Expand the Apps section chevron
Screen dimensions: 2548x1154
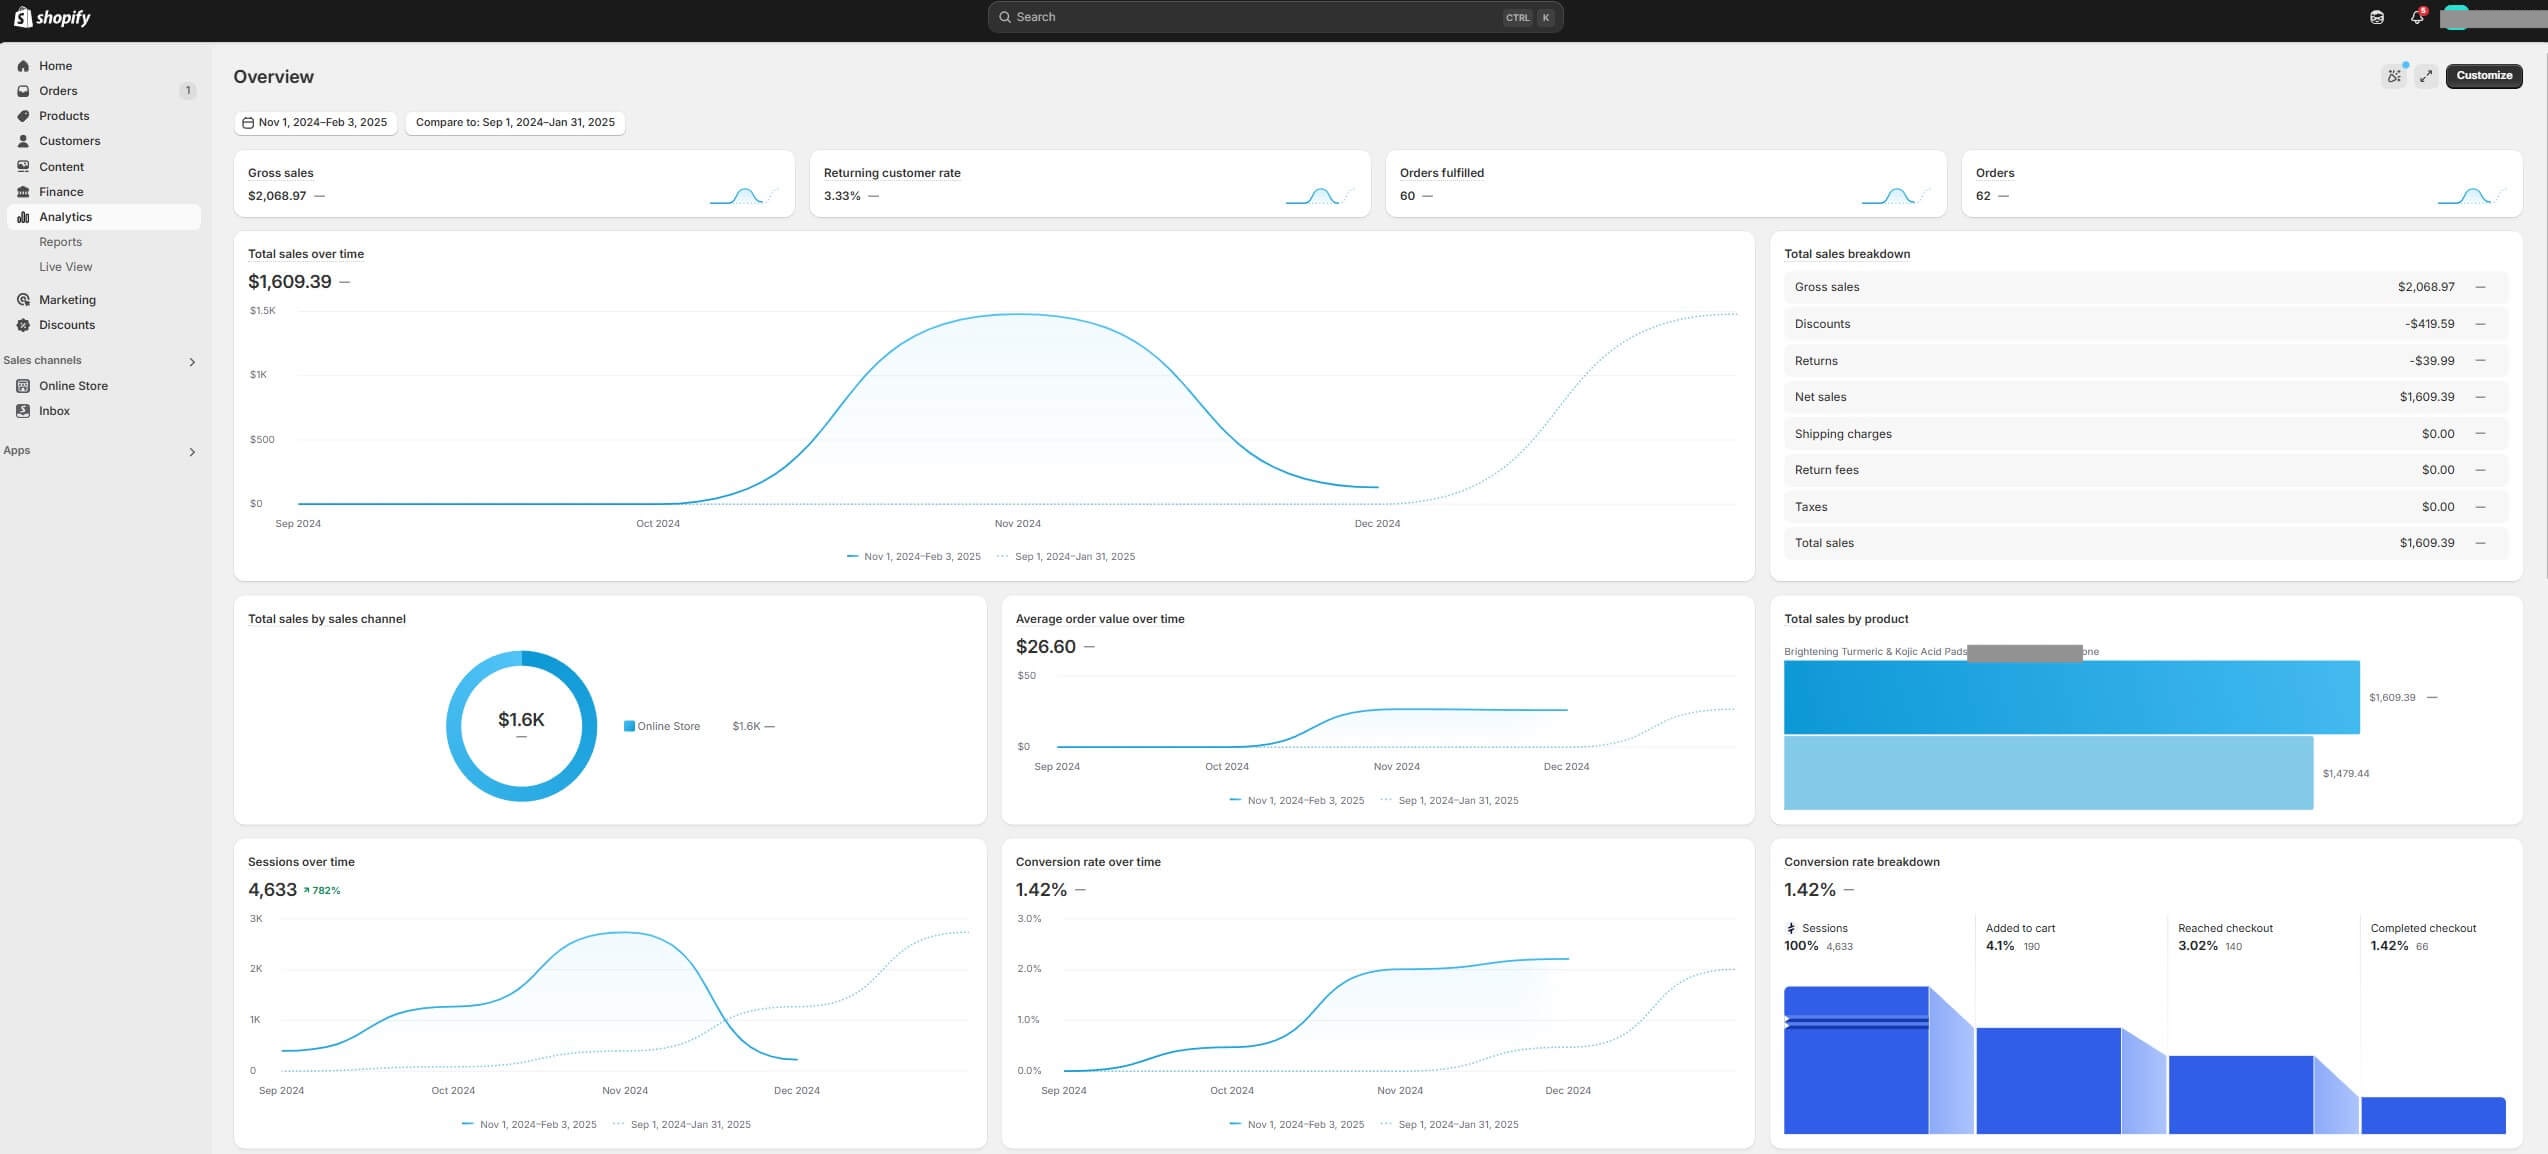(192, 452)
